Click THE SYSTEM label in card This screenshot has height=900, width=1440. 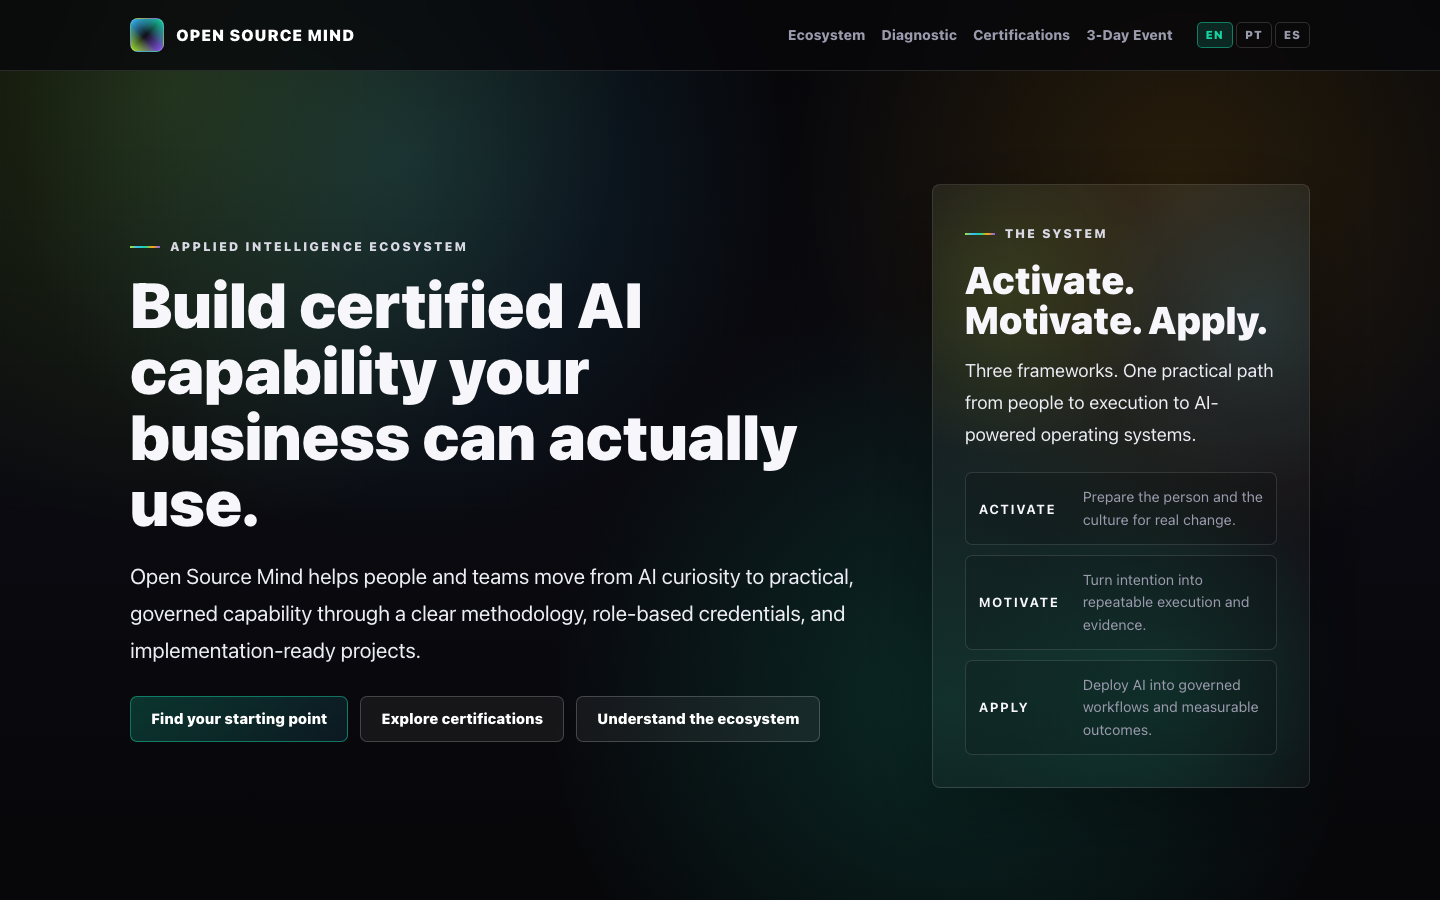pos(1056,234)
